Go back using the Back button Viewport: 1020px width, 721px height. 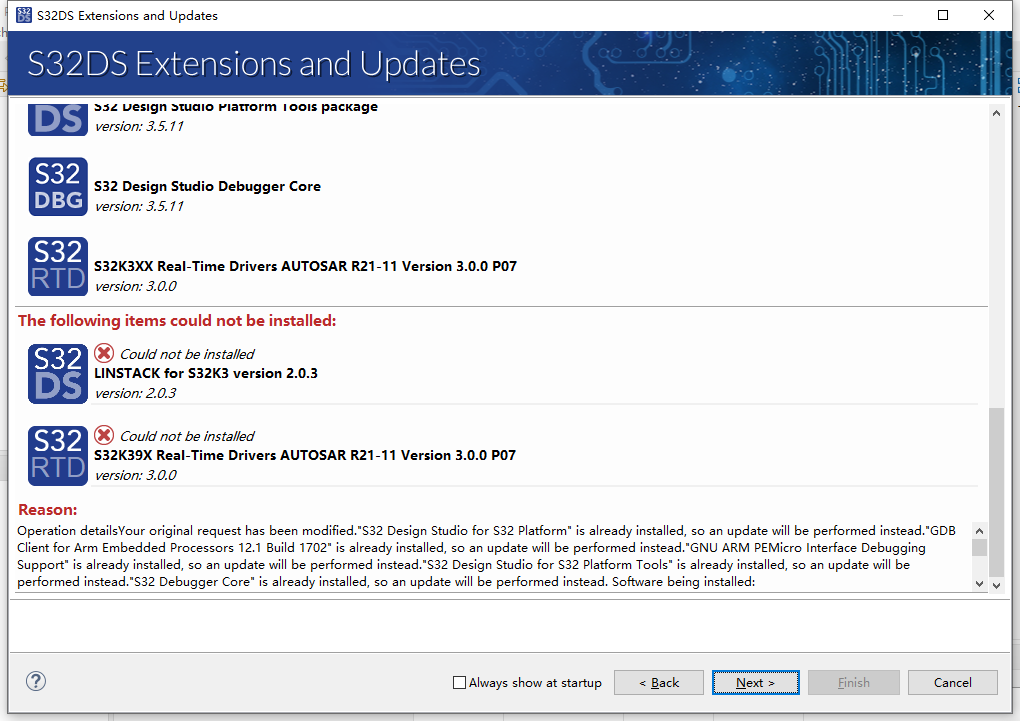point(658,682)
